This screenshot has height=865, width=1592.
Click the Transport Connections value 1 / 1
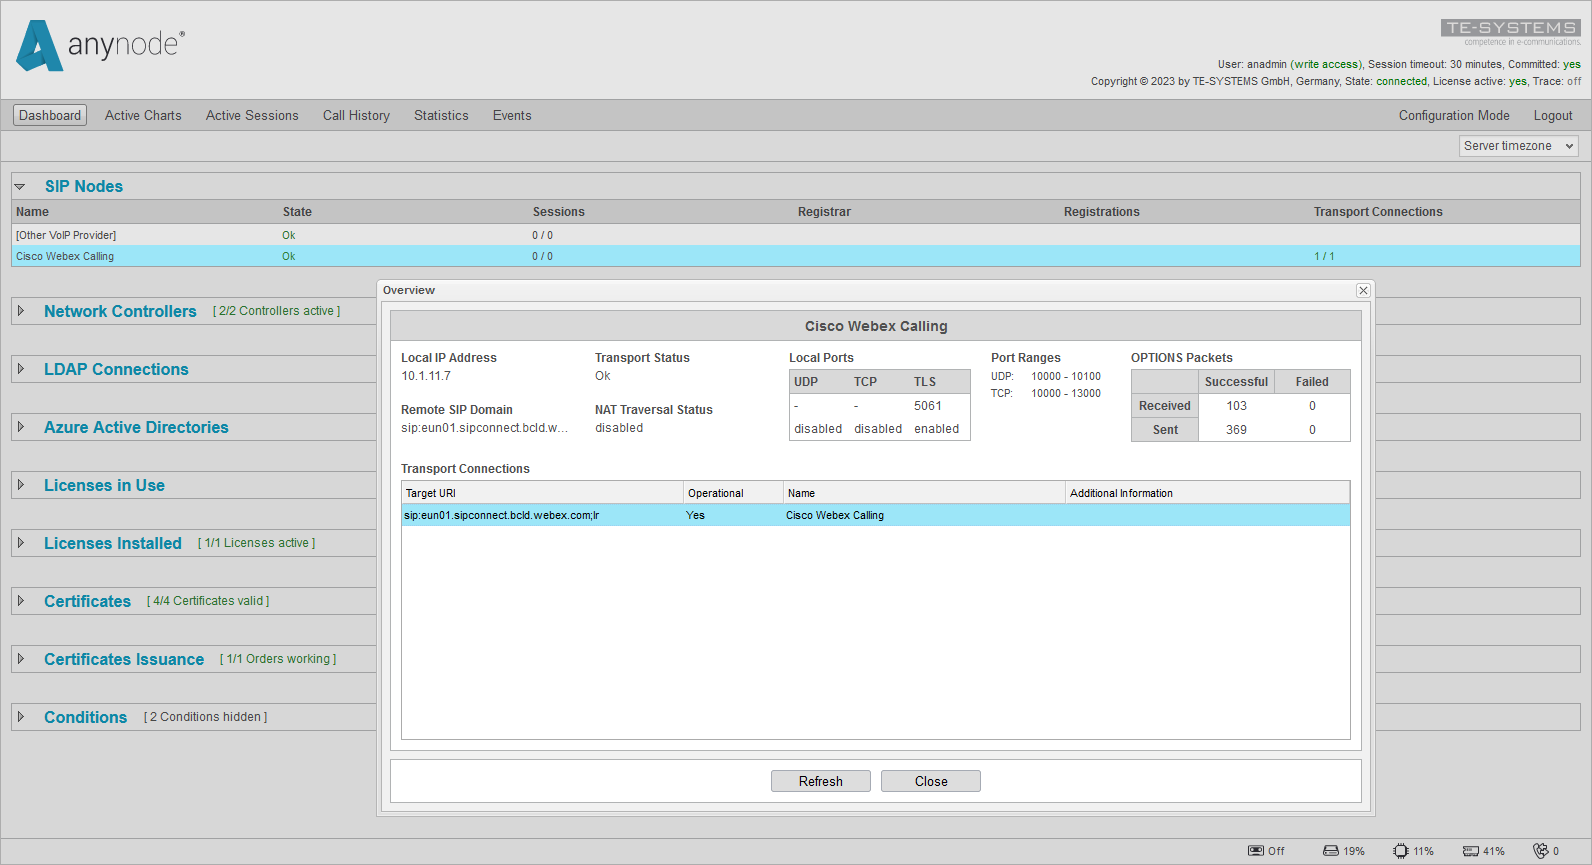(x=1324, y=257)
